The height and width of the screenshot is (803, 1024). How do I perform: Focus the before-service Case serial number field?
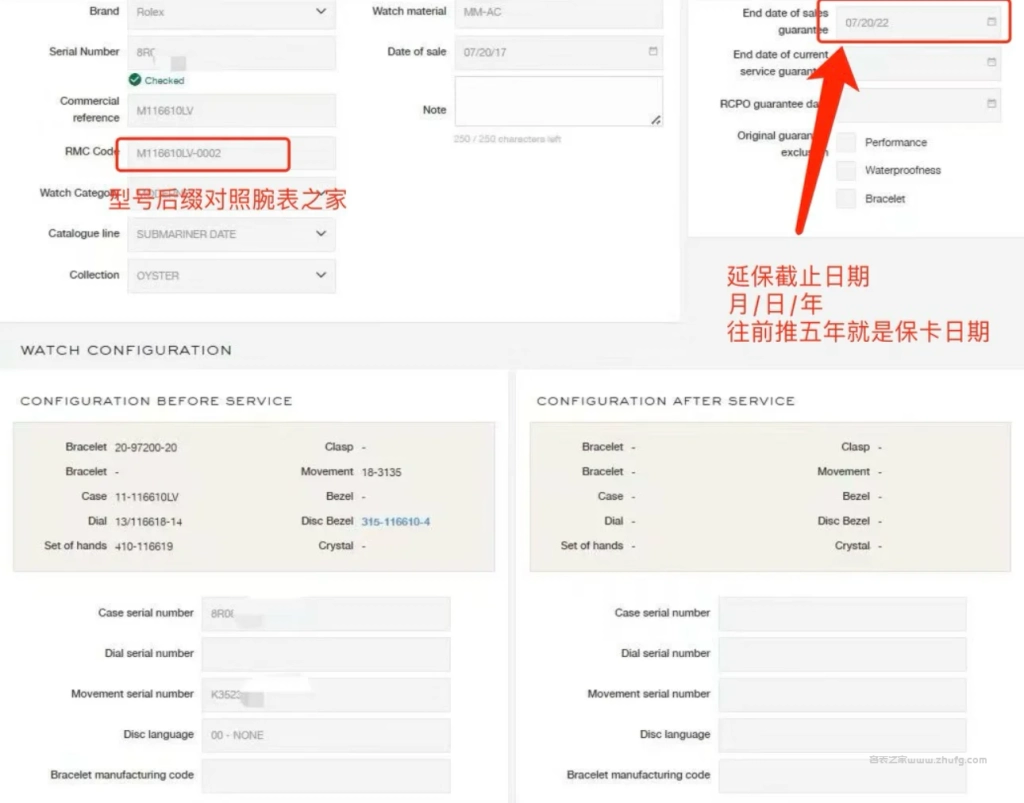[x=325, y=614]
